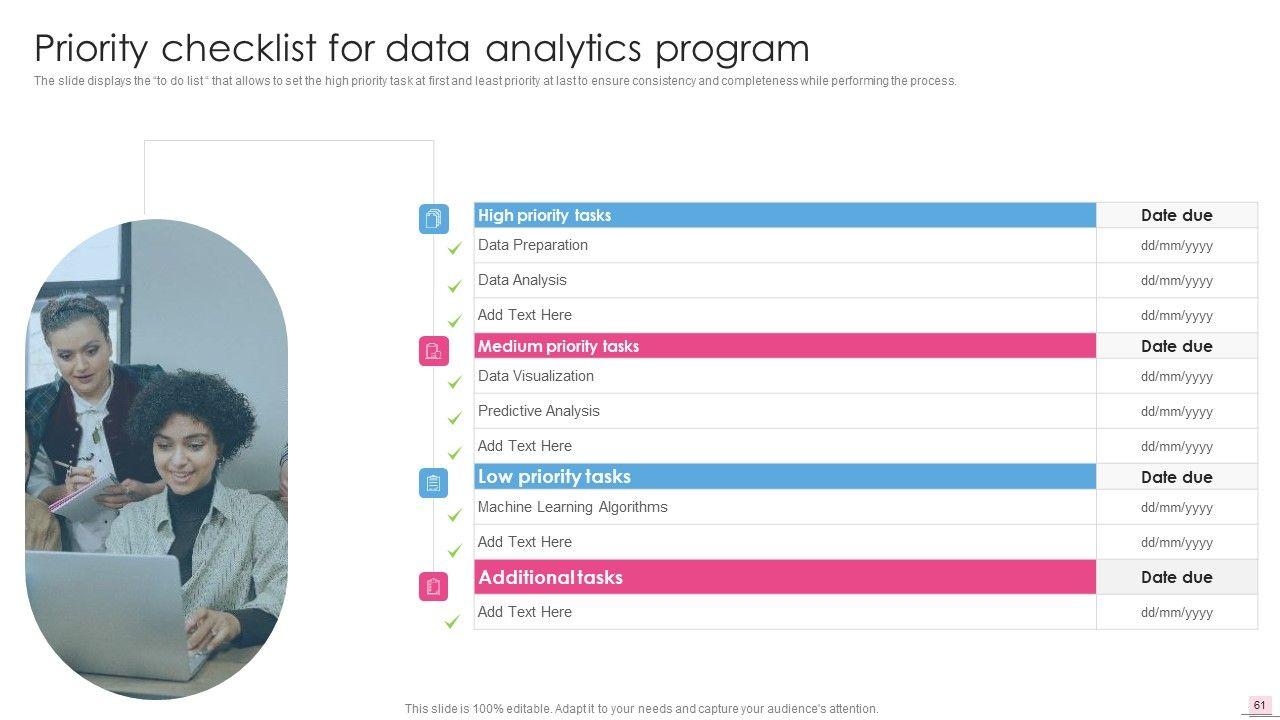Click the Additional tasks header bar
This screenshot has width=1280, height=720.
click(x=784, y=577)
